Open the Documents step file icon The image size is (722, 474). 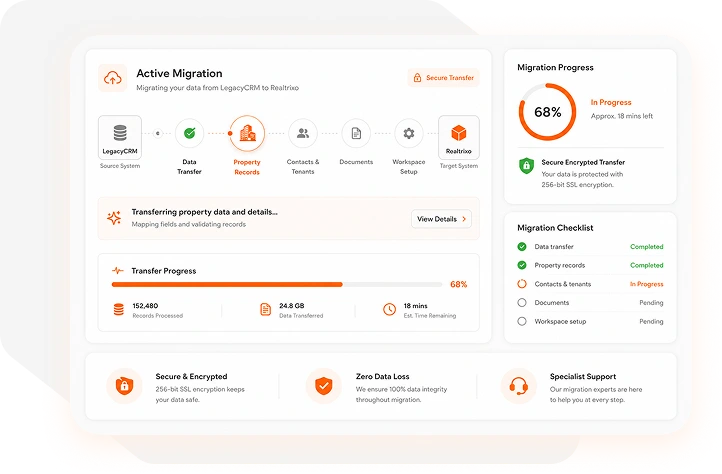[356, 134]
